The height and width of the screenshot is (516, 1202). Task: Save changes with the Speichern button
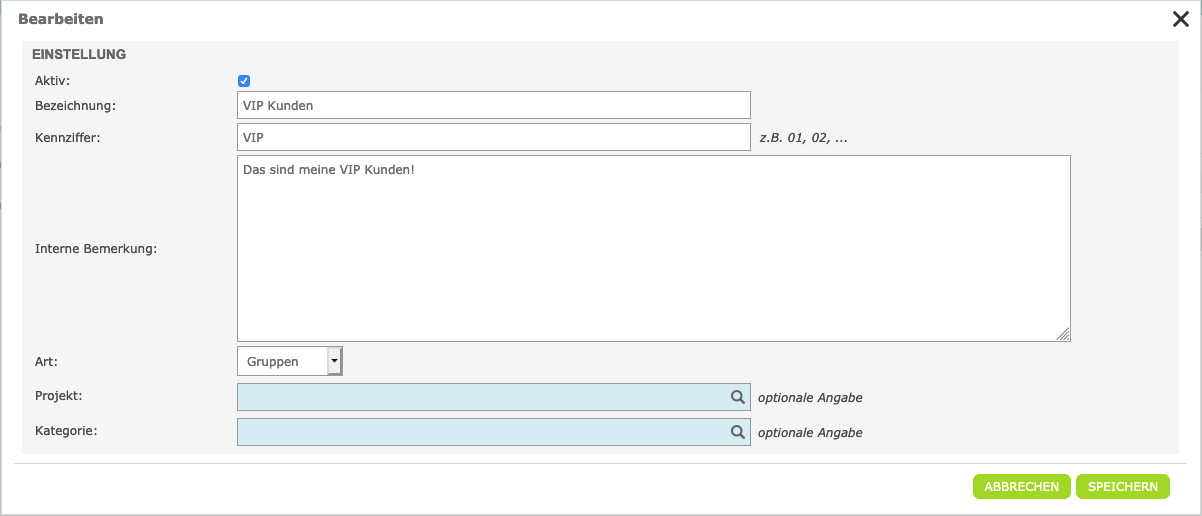pyautogui.click(x=1122, y=486)
